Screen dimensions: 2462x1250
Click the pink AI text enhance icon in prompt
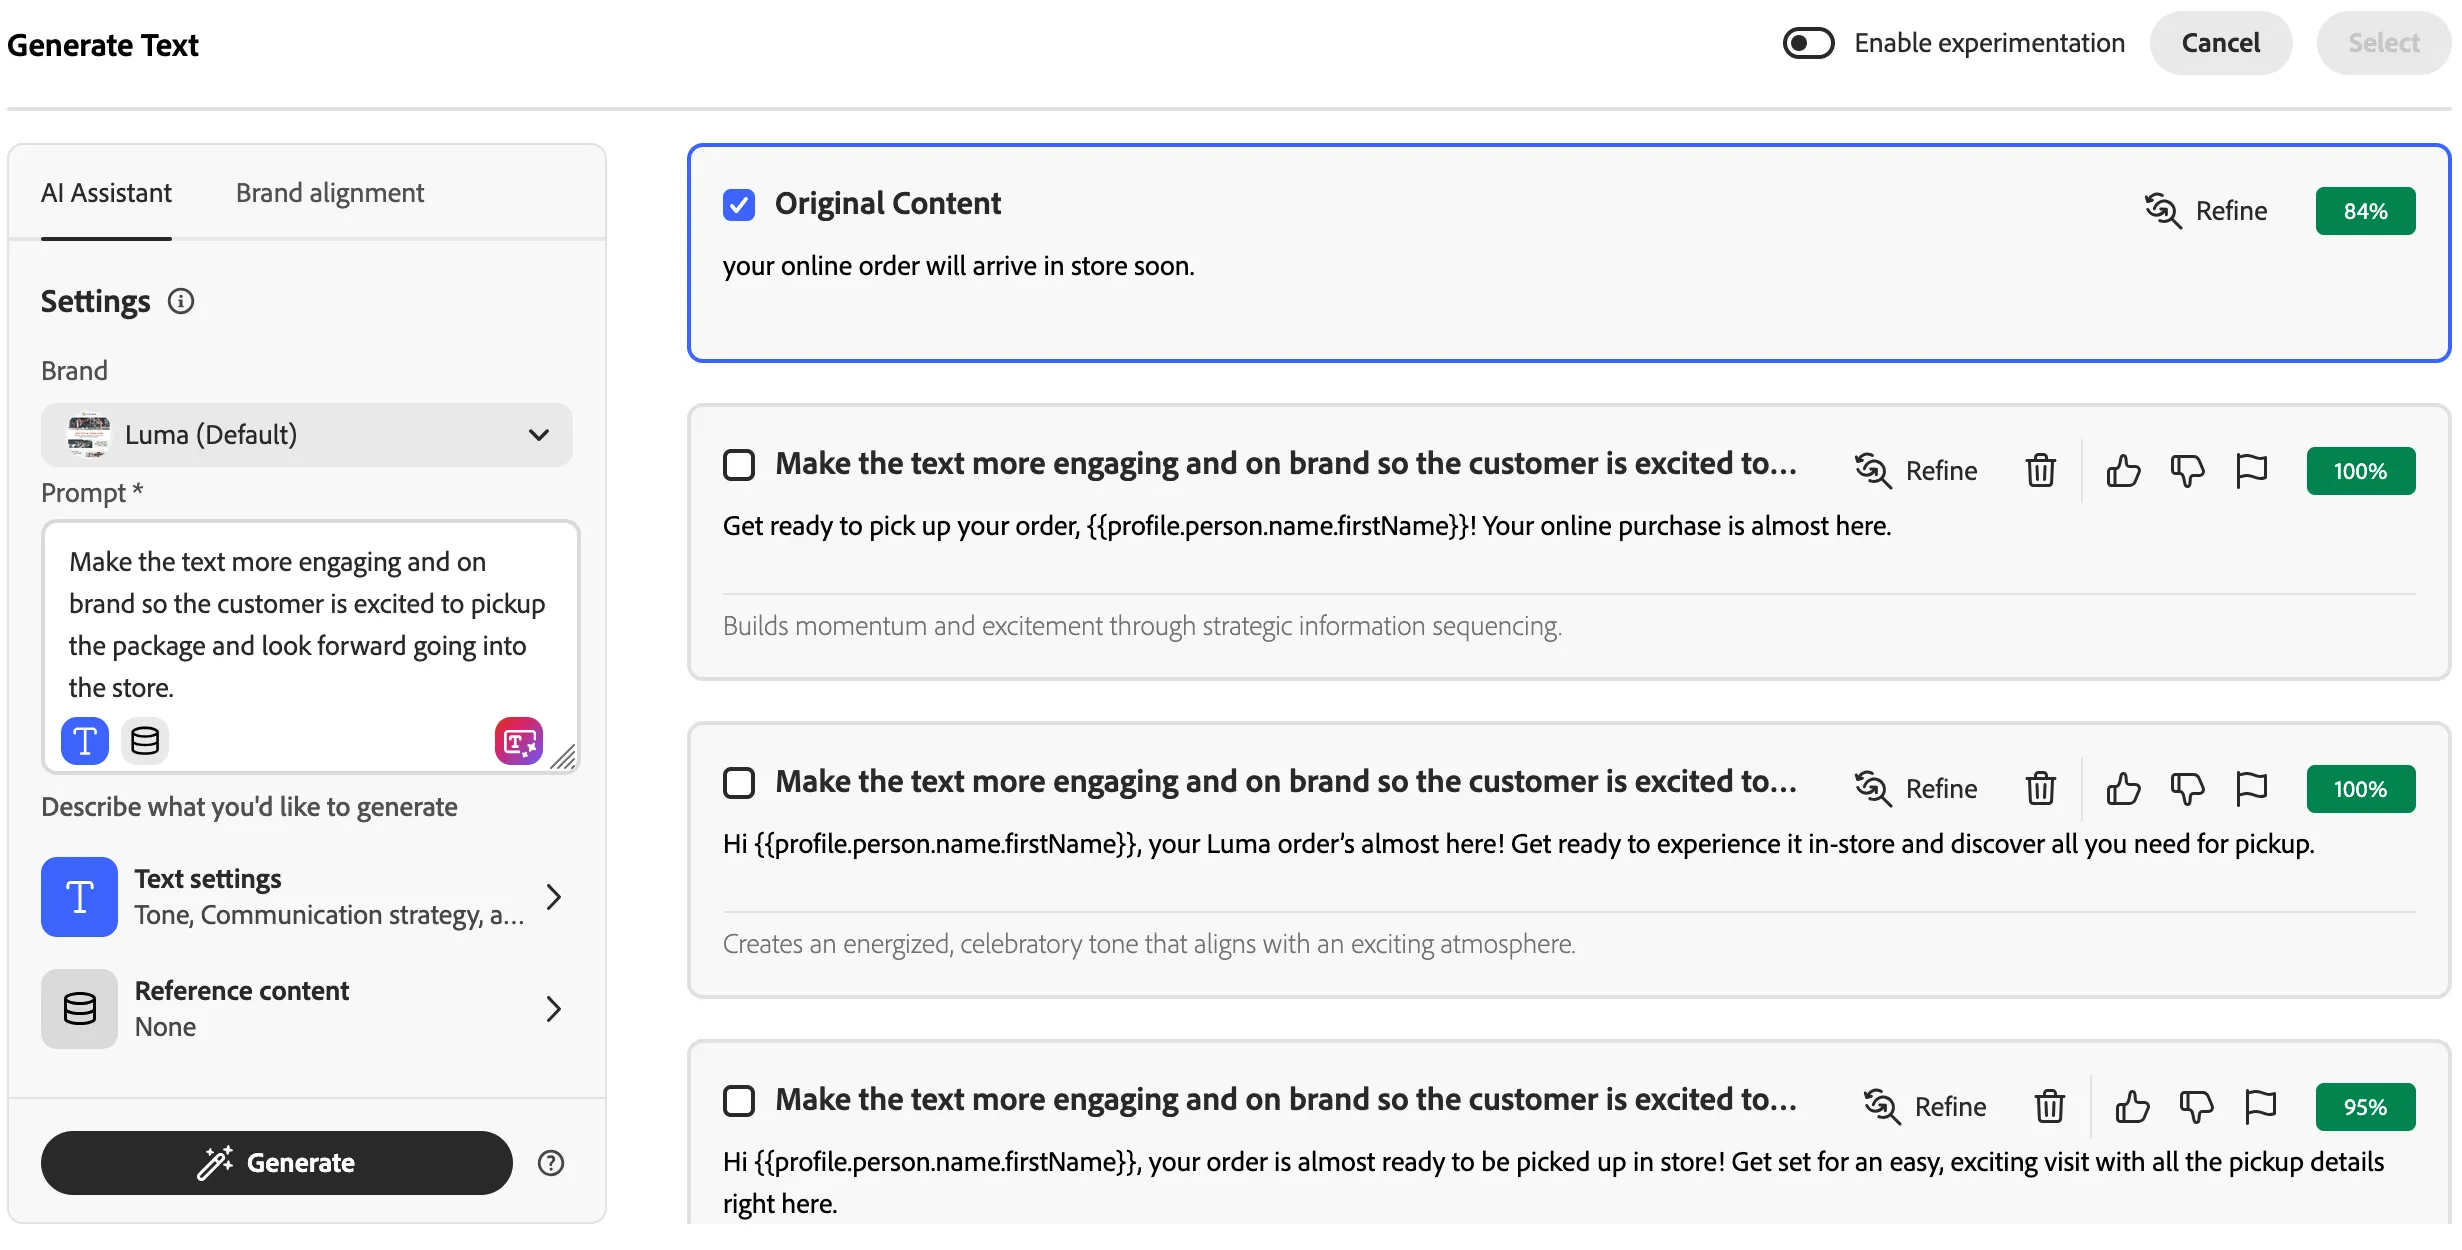(x=519, y=741)
